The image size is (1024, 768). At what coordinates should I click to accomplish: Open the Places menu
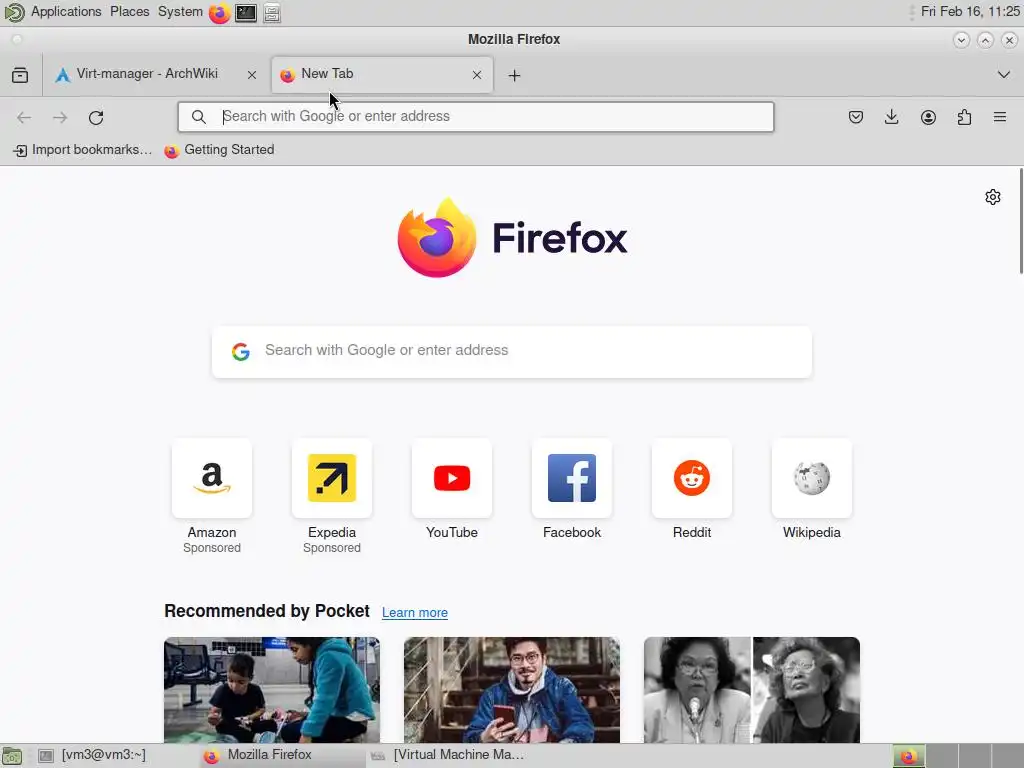129,12
